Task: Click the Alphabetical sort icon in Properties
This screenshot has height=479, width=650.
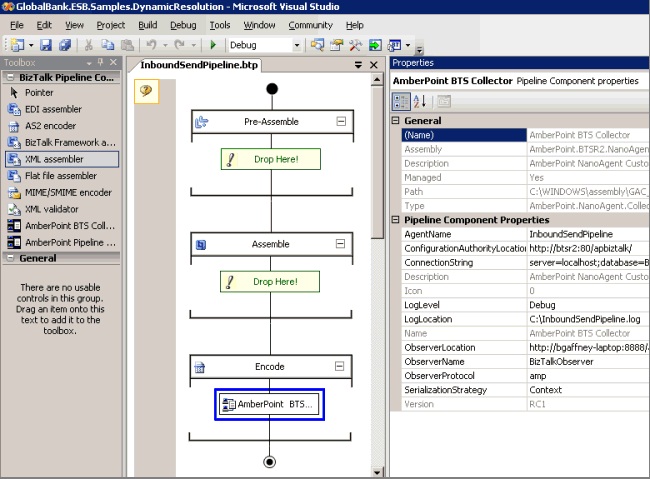Action: (420, 101)
